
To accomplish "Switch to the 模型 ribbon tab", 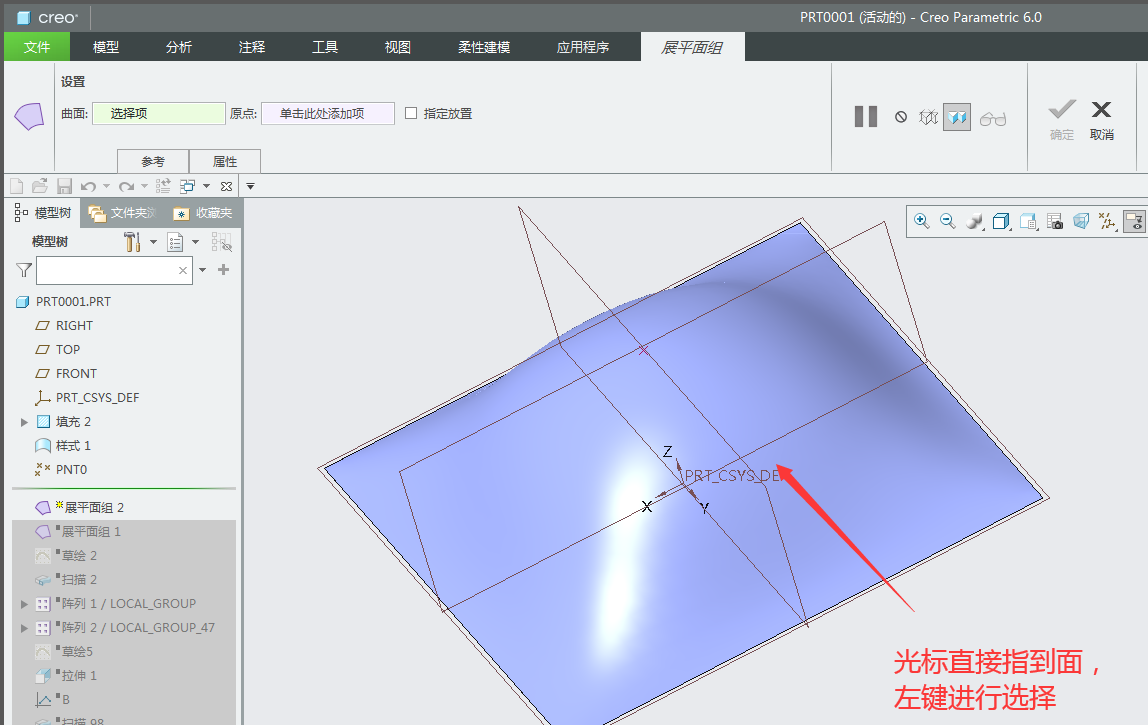I will tap(105, 47).
